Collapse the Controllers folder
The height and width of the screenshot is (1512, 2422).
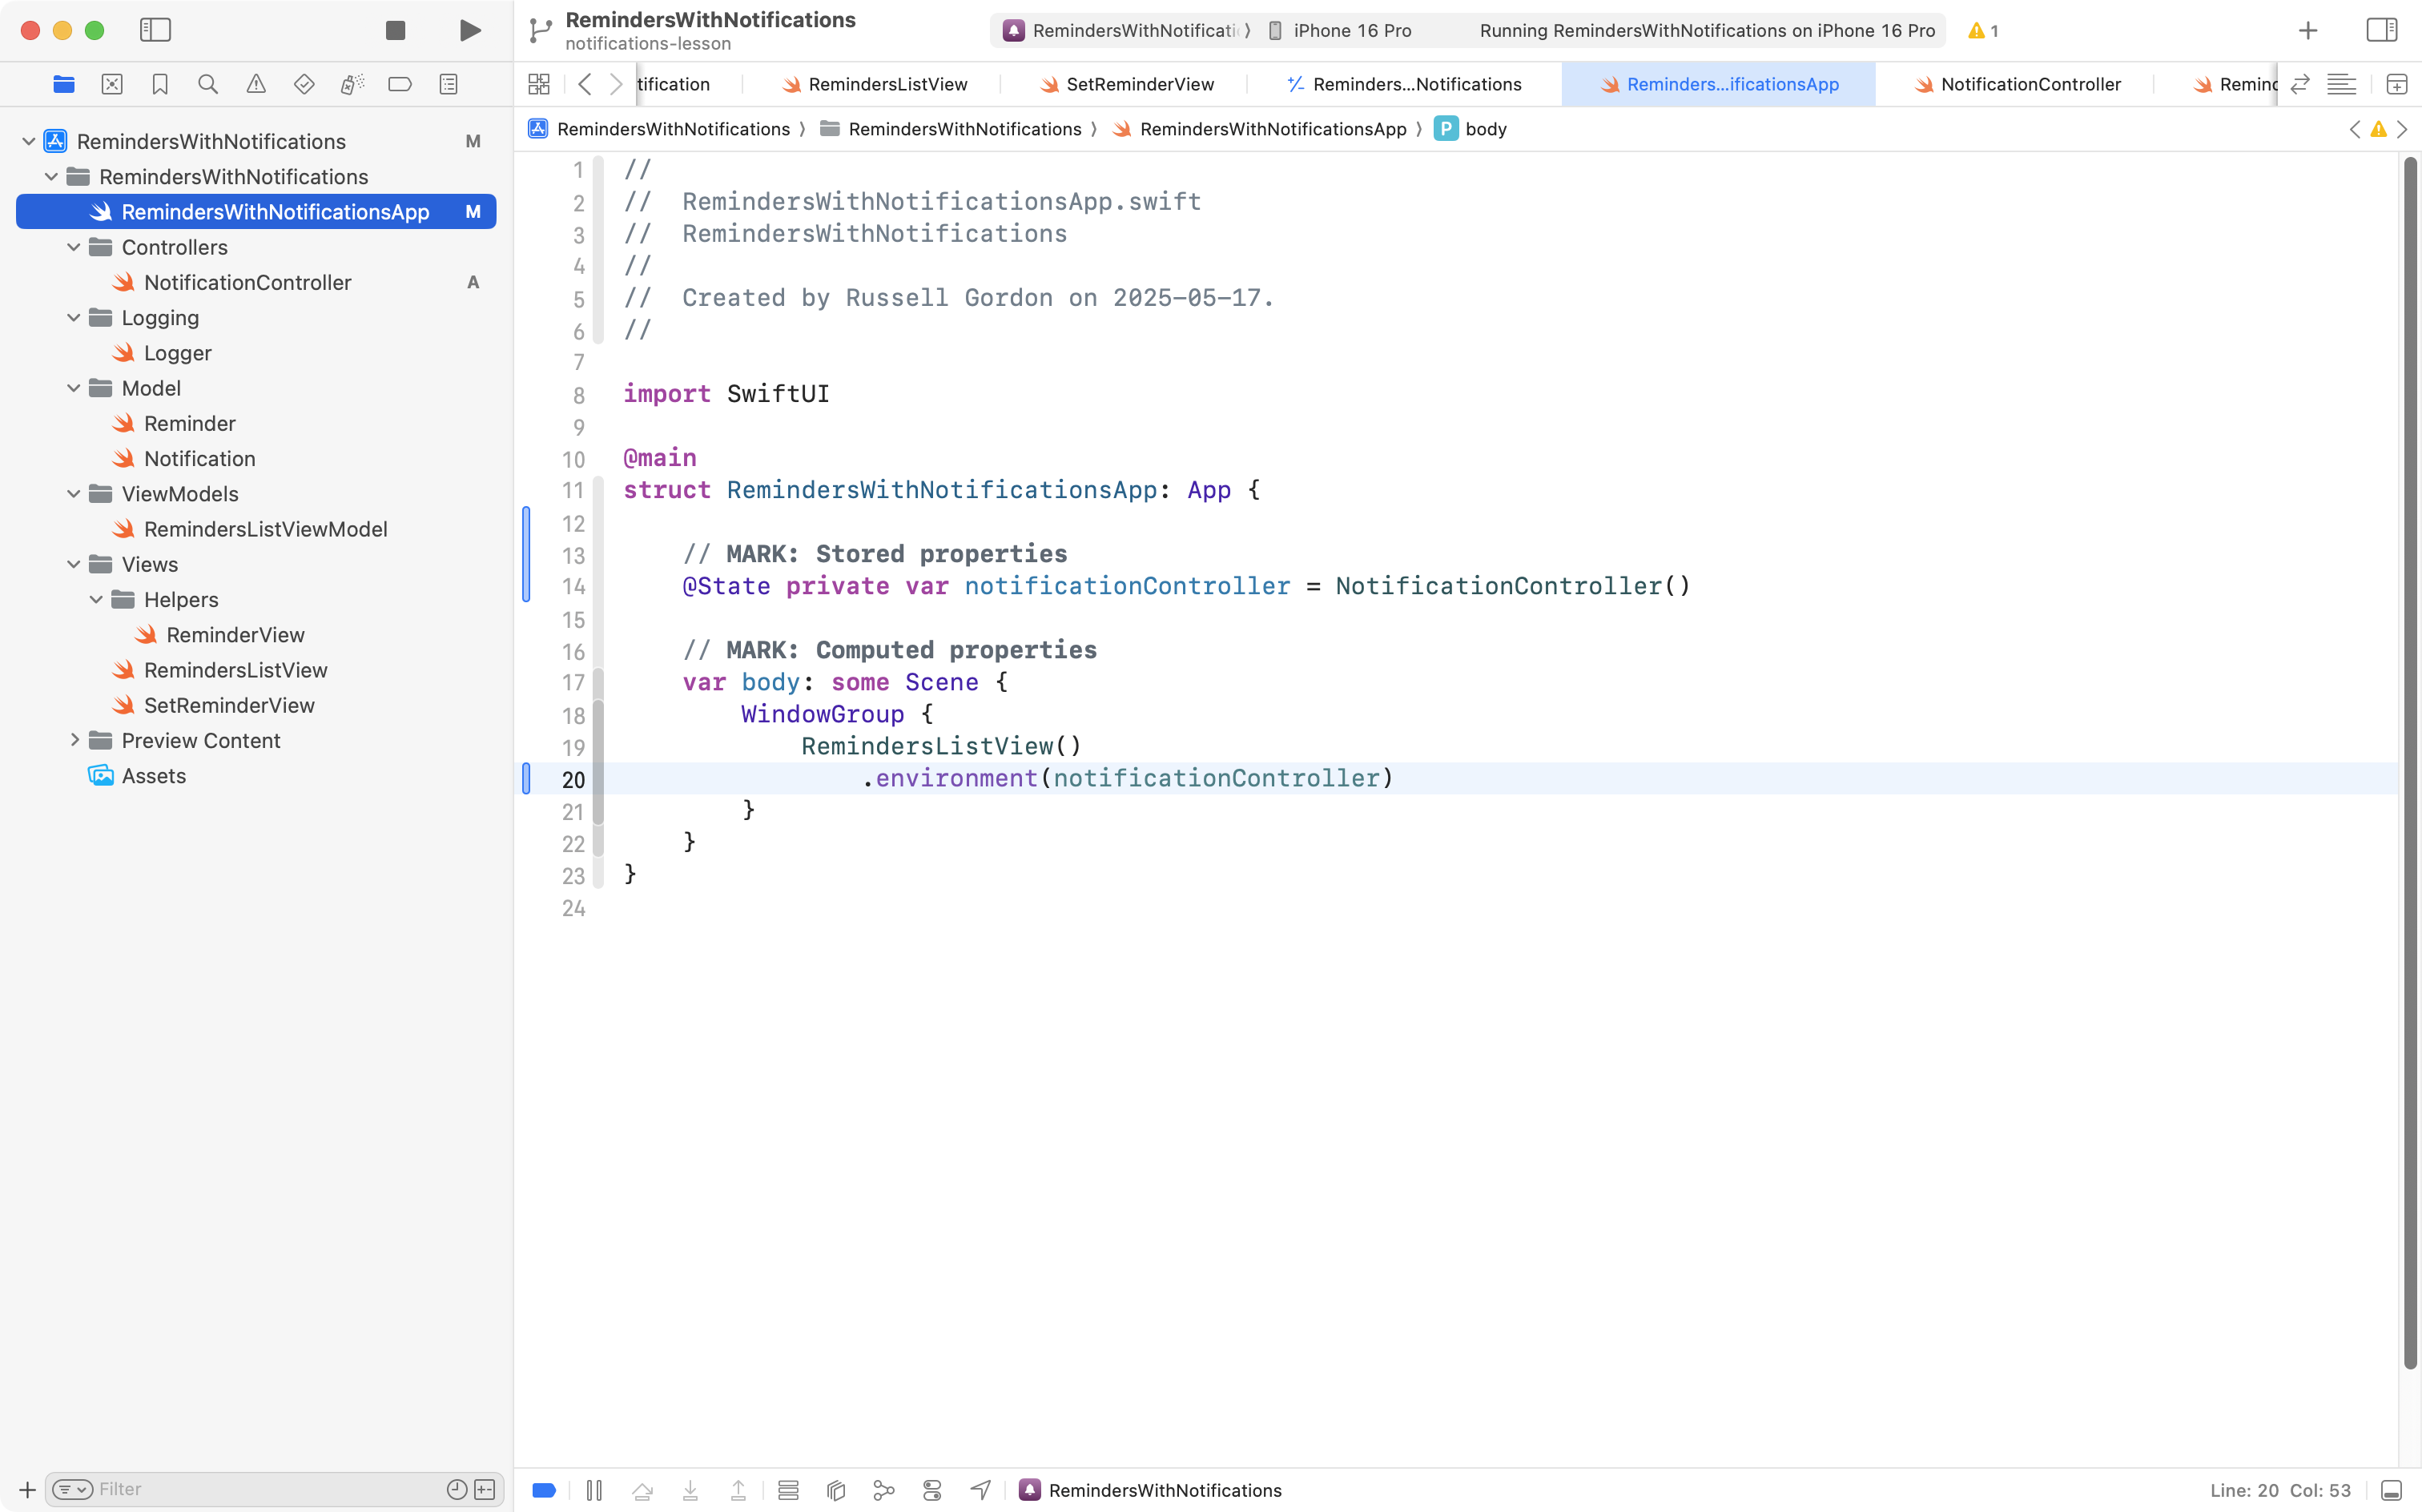(73, 247)
